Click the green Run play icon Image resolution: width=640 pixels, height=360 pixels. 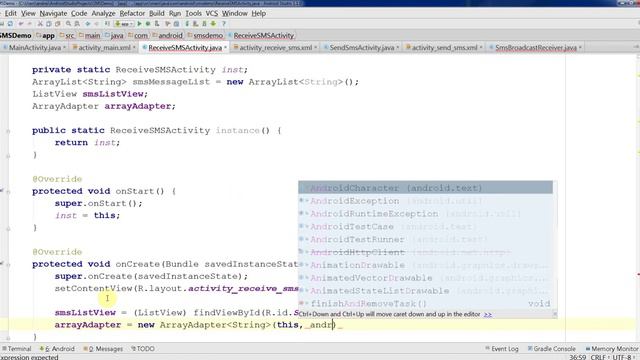coord(140,24)
